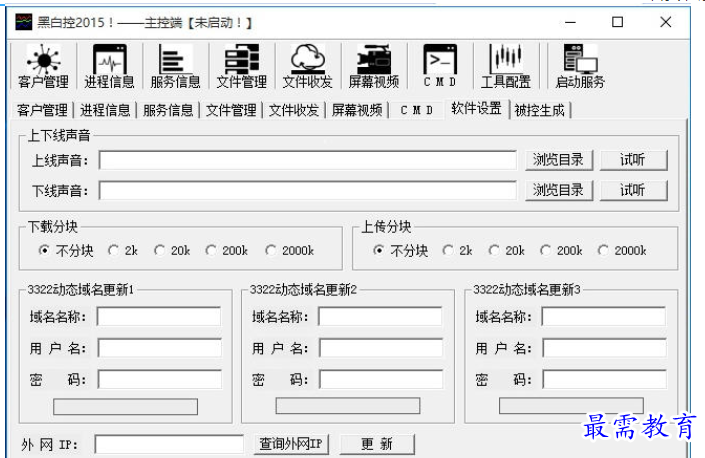Switch to the 服务信息 tab
Image resolution: width=705 pixels, height=458 pixels.
pyautogui.click(x=168, y=110)
